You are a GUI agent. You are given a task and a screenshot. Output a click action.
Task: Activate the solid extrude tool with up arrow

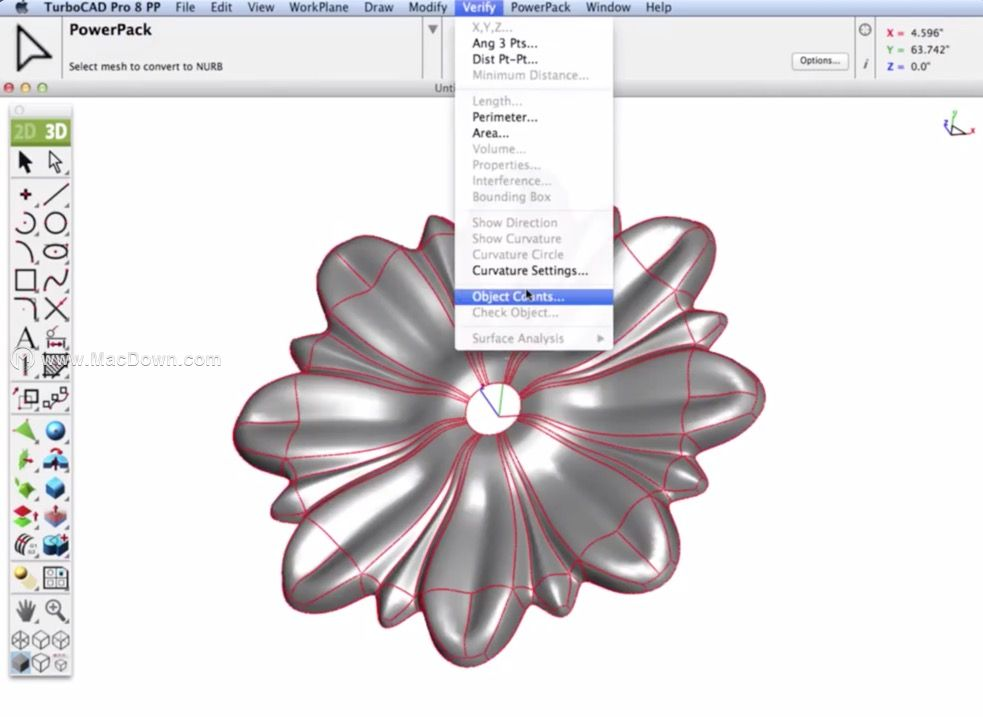point(55,516)
